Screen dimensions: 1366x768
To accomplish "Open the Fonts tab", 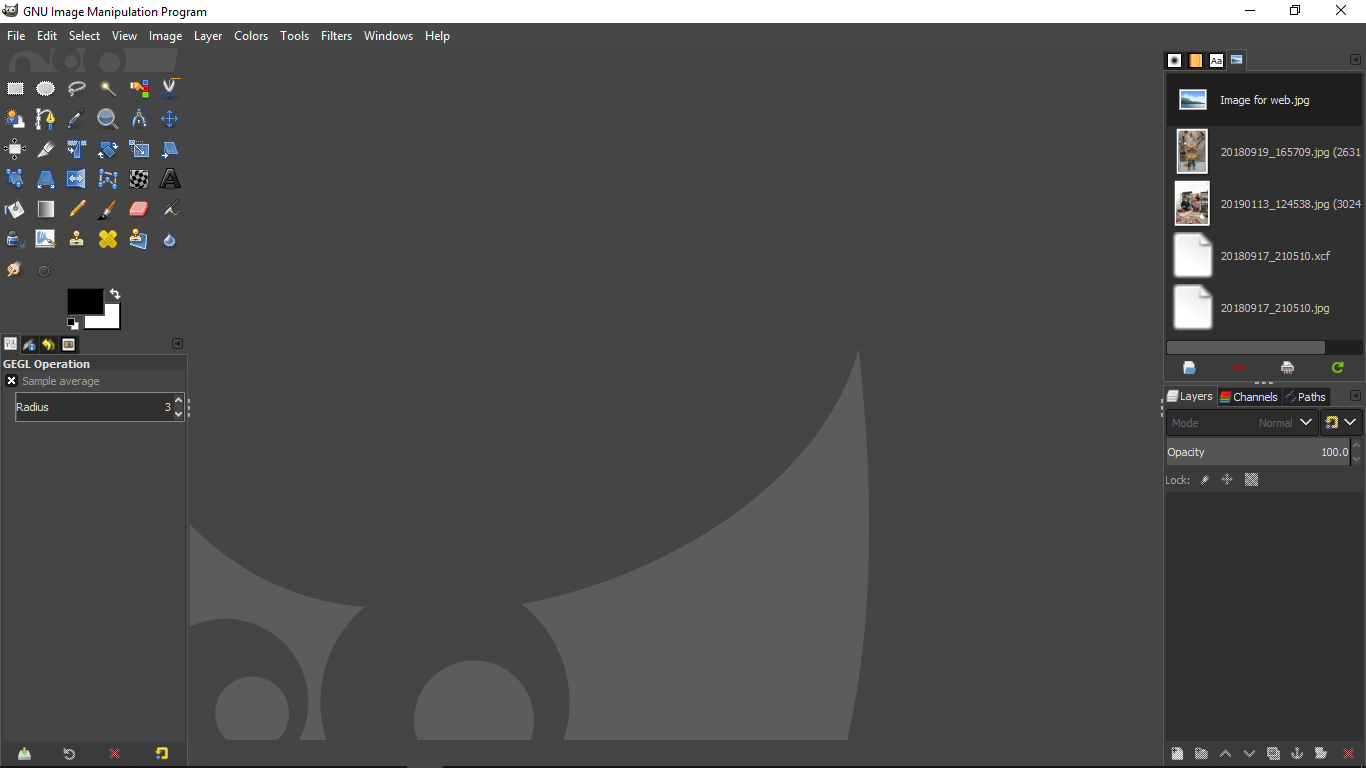I will coord(1216,60).
